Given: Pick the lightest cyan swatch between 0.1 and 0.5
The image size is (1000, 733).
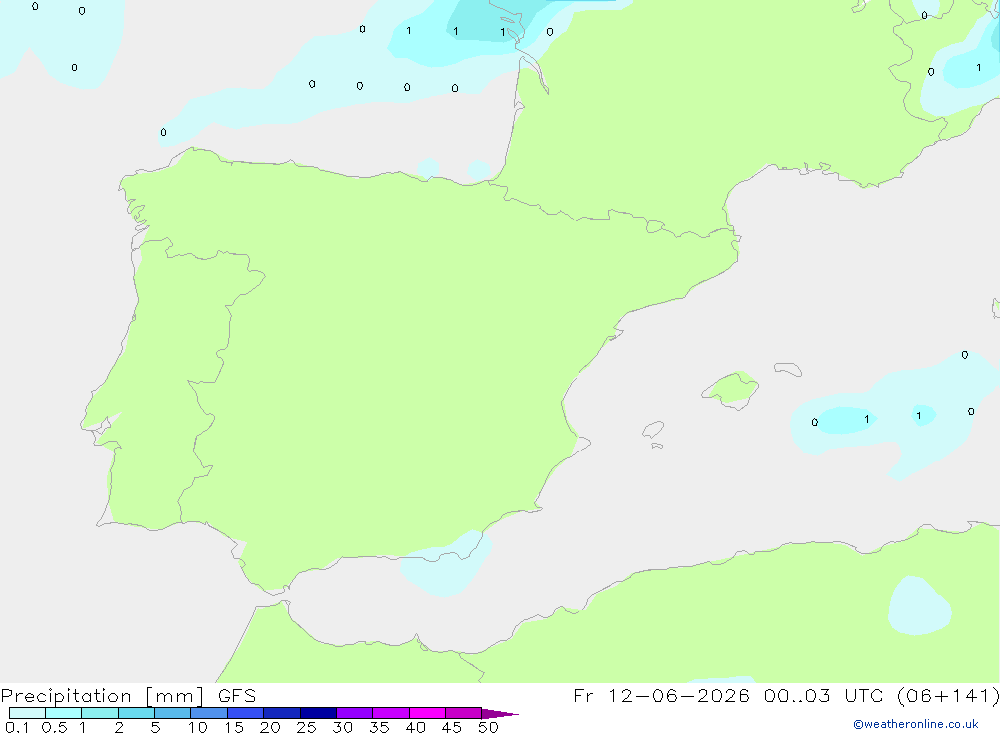Looking at the screenshot, I should [x=27, y=713].
